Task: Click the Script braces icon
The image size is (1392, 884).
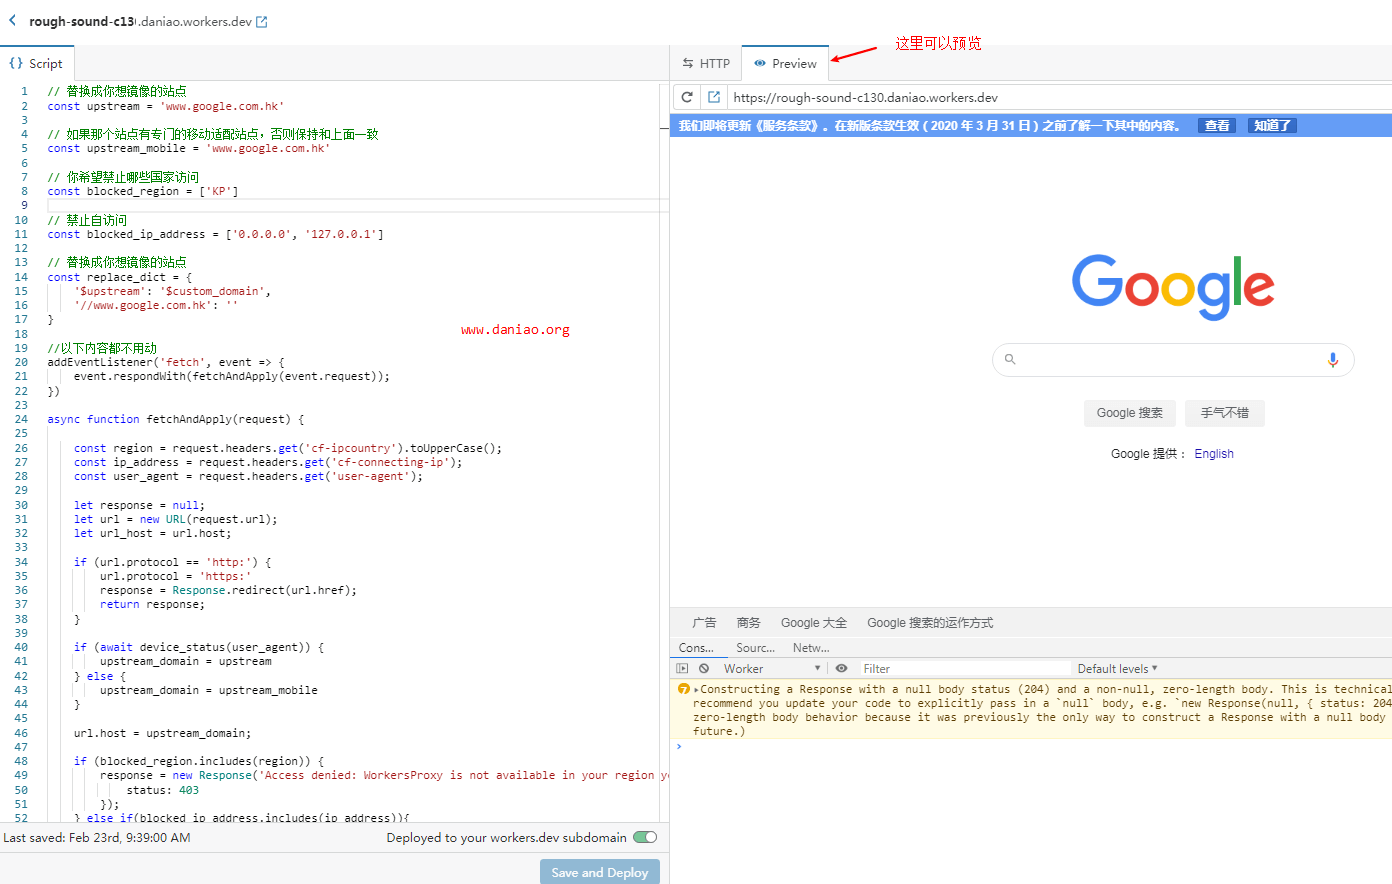Action: coord(16,63)
